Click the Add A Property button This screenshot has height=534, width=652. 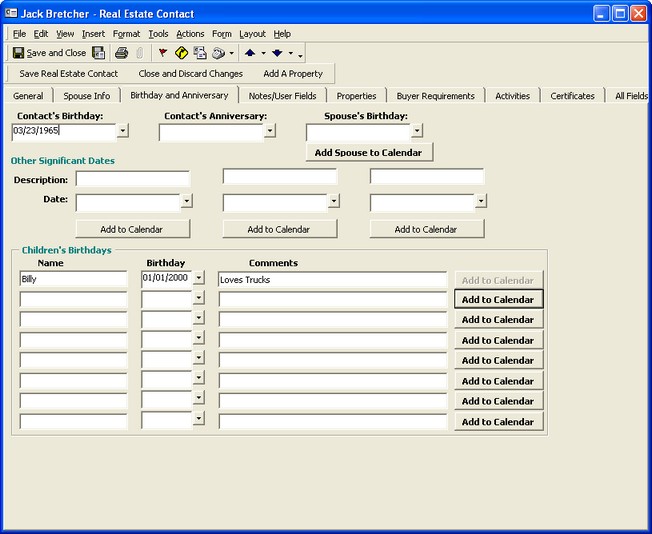pyautogui.click(x=293, y=74)
